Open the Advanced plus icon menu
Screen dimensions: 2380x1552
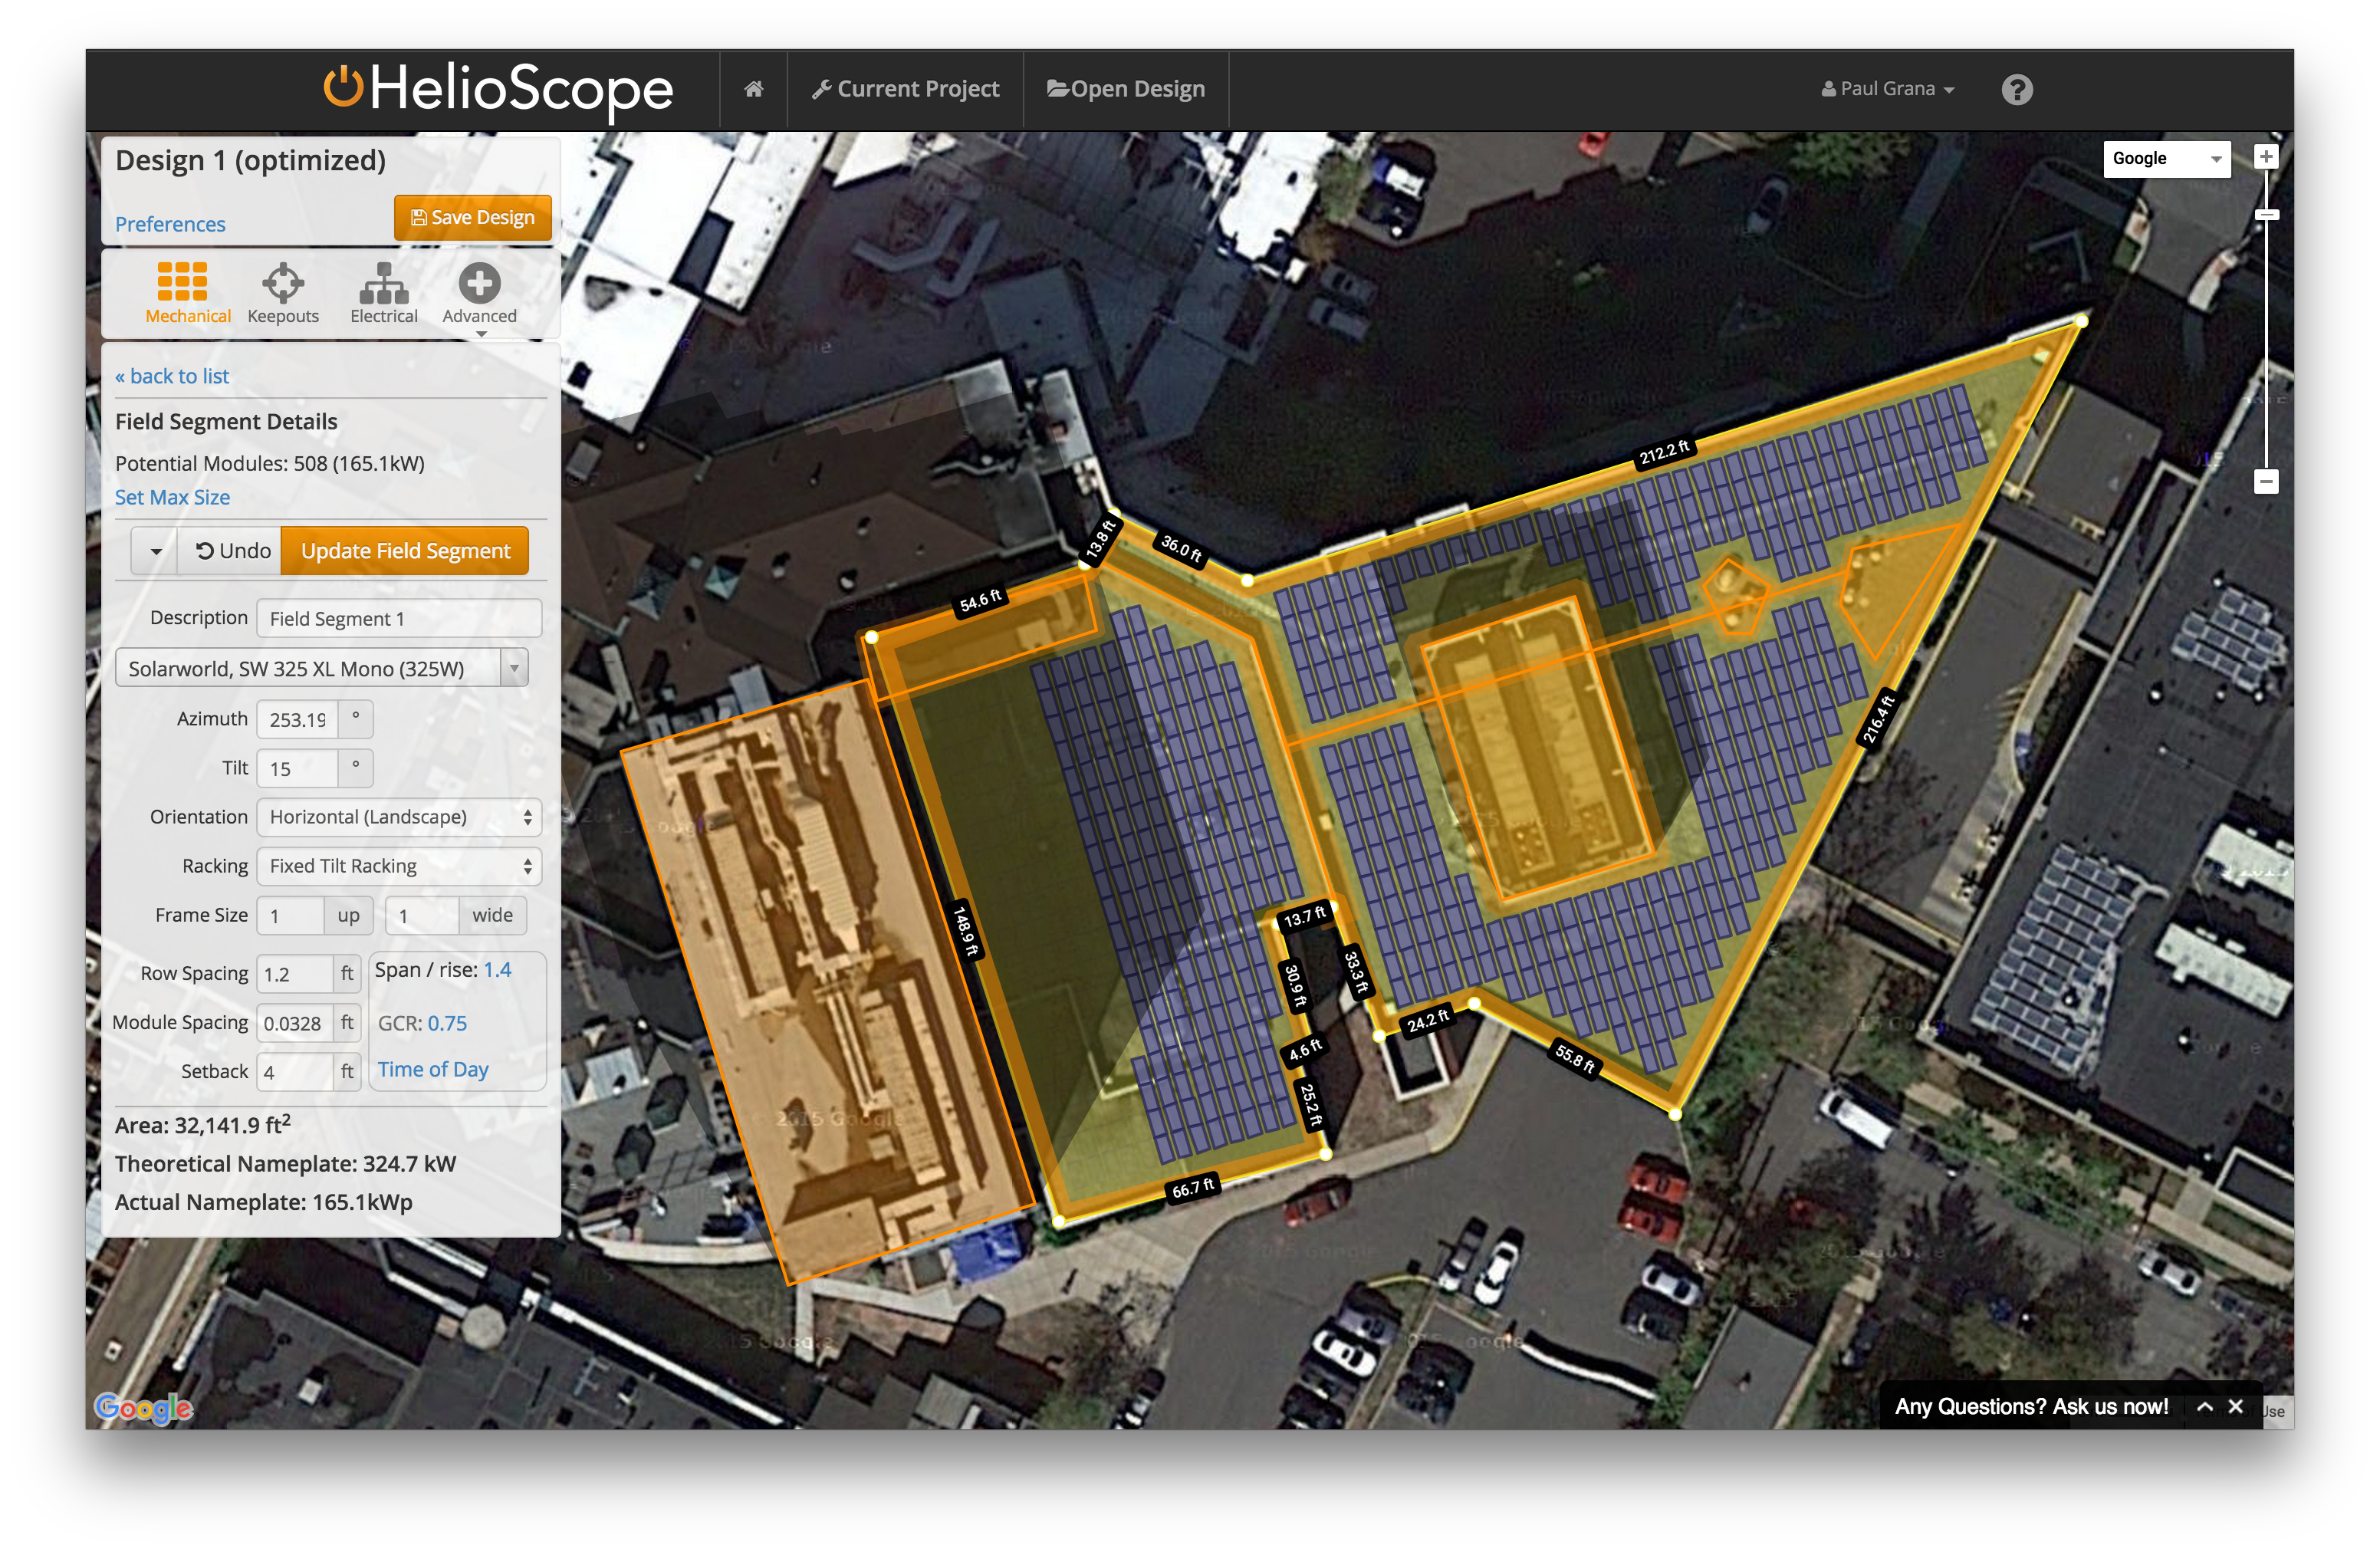pos(480,283)
